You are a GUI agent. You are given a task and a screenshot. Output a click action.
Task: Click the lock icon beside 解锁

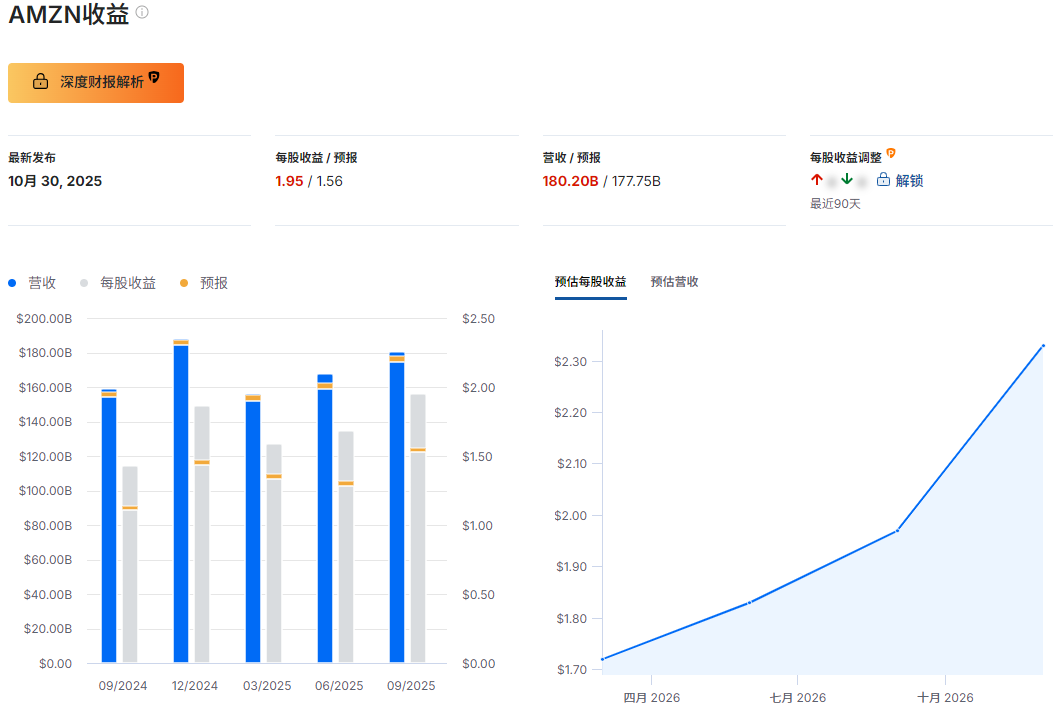coord(883,179)
